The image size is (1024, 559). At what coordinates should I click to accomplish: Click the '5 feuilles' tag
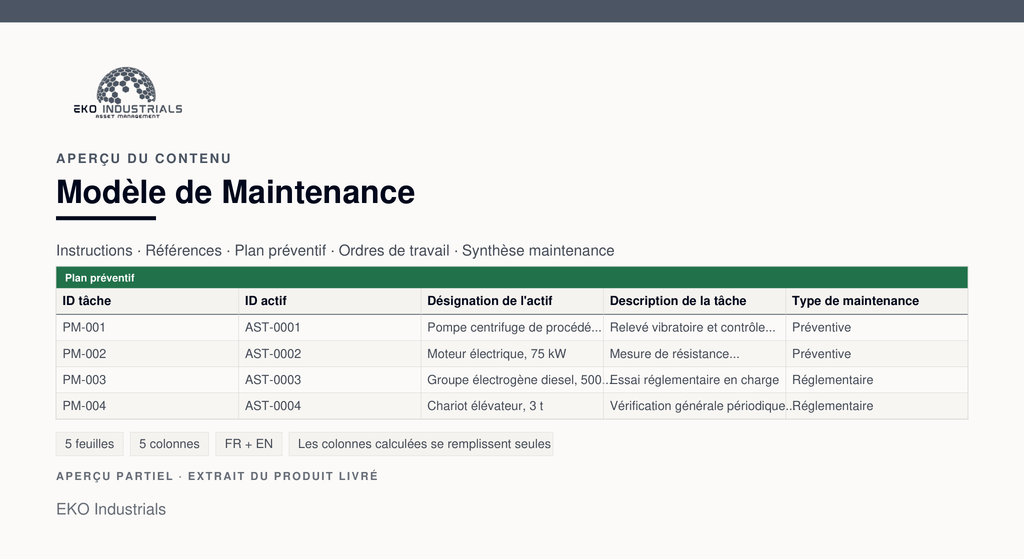(89, 444)
